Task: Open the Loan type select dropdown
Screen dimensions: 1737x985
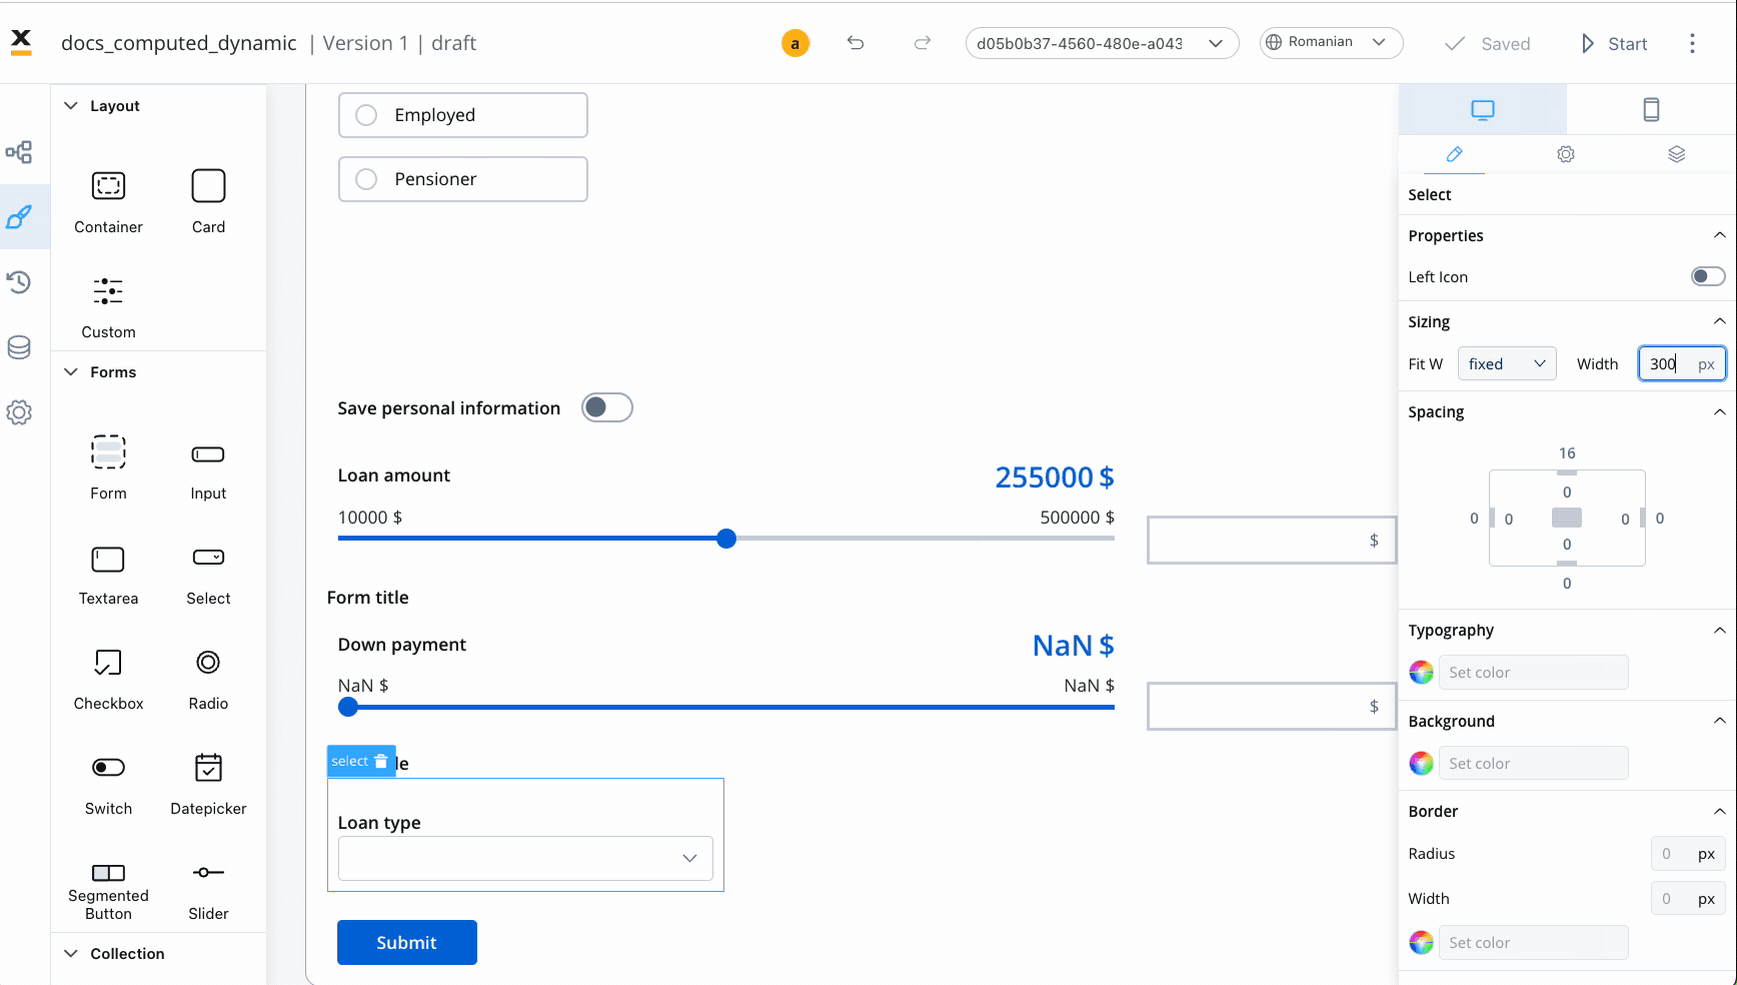Action: 525,858
